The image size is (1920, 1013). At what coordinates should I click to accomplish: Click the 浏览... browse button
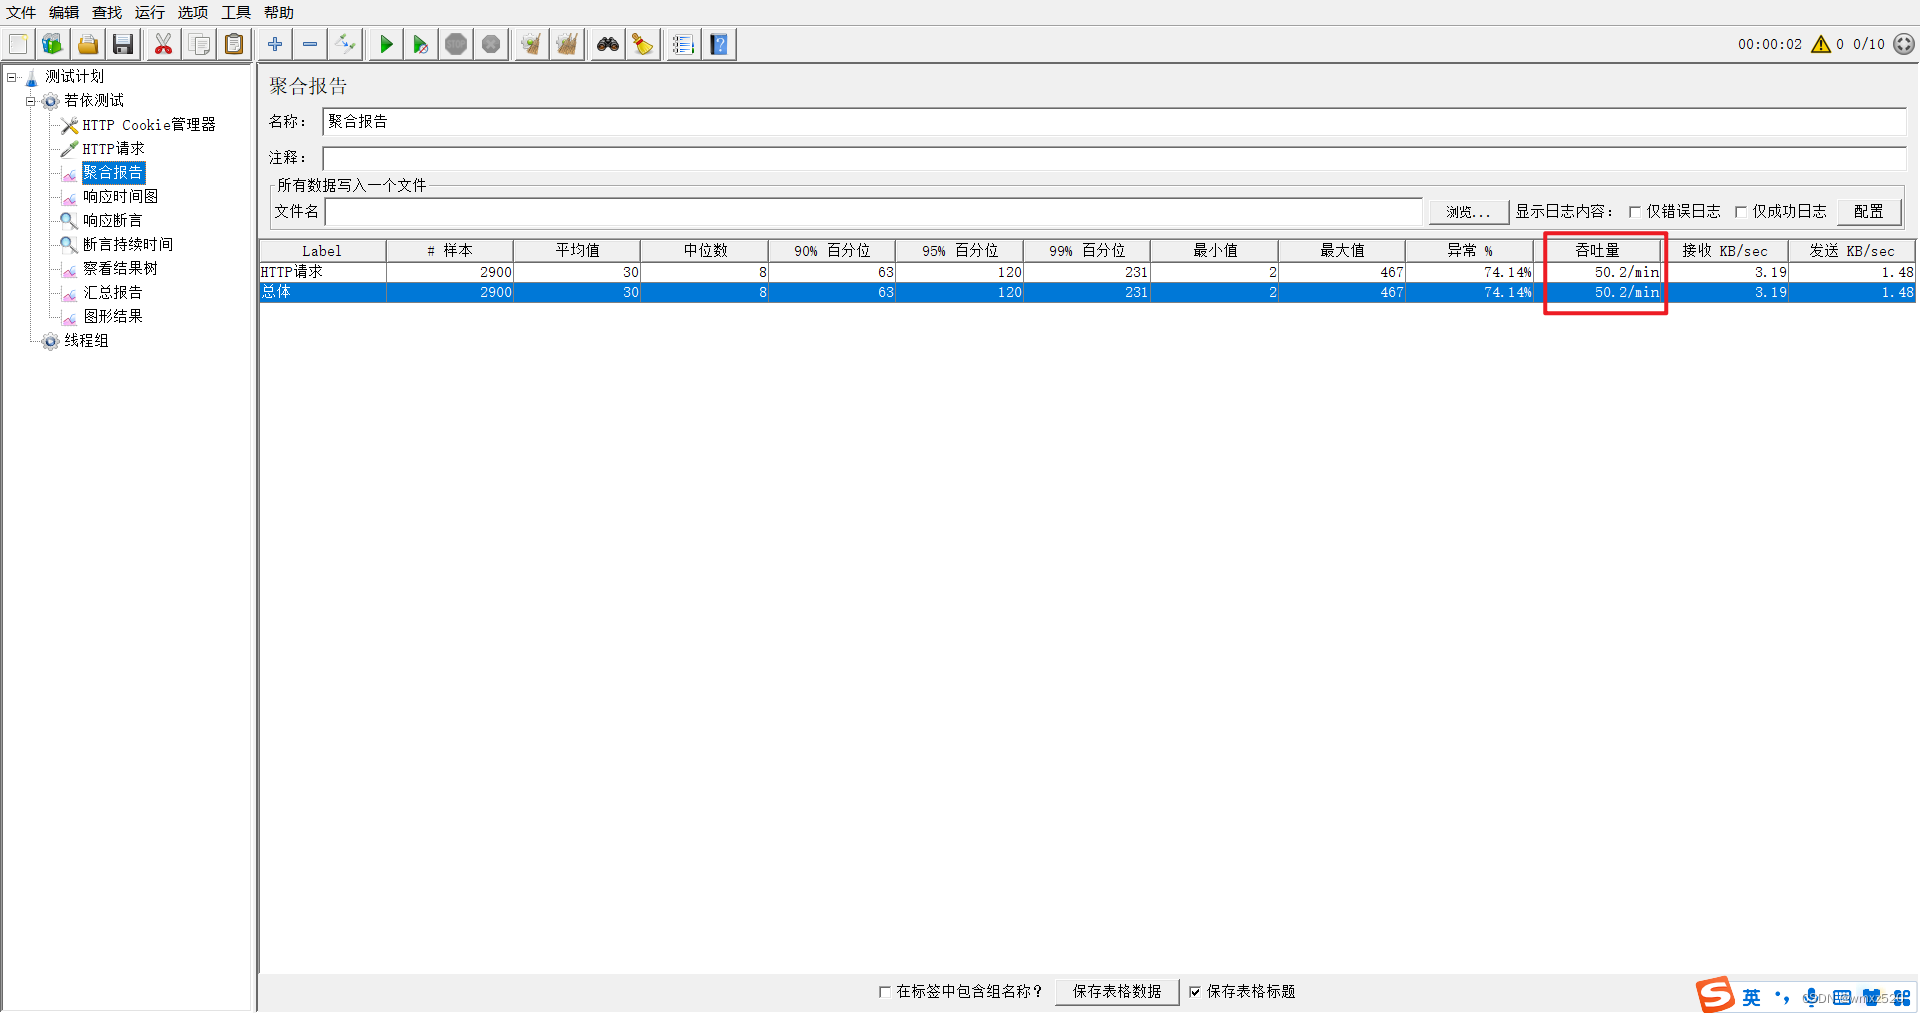pos(1468,212)
